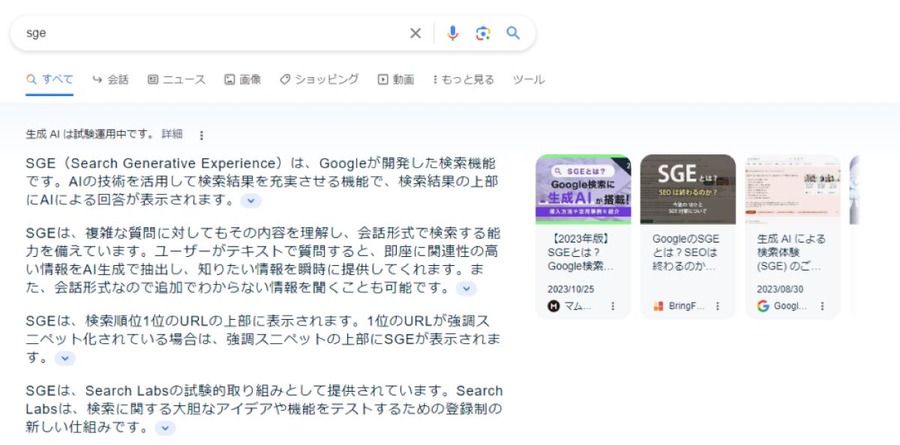The image size is (900, 445).
Task: Open the 【2023年版】SGEとは? card thumbnail
Action: coord(583,189)
